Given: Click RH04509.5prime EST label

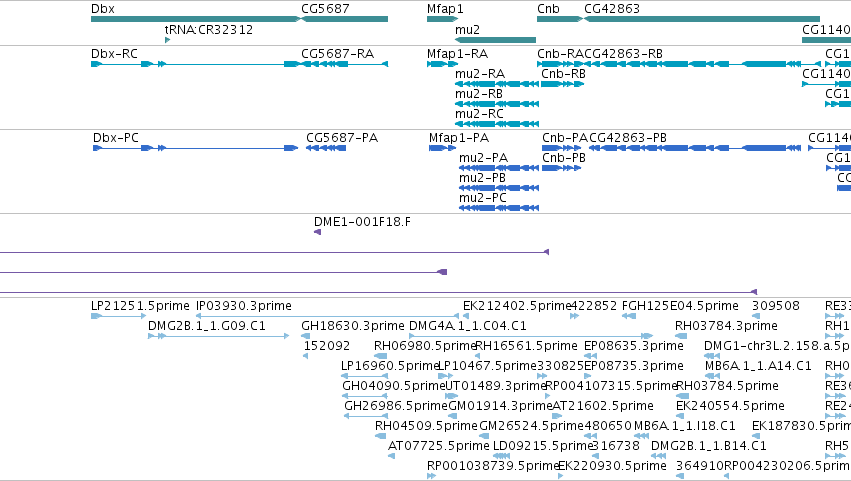Looking at the screenshot, I should coord(426,426).
